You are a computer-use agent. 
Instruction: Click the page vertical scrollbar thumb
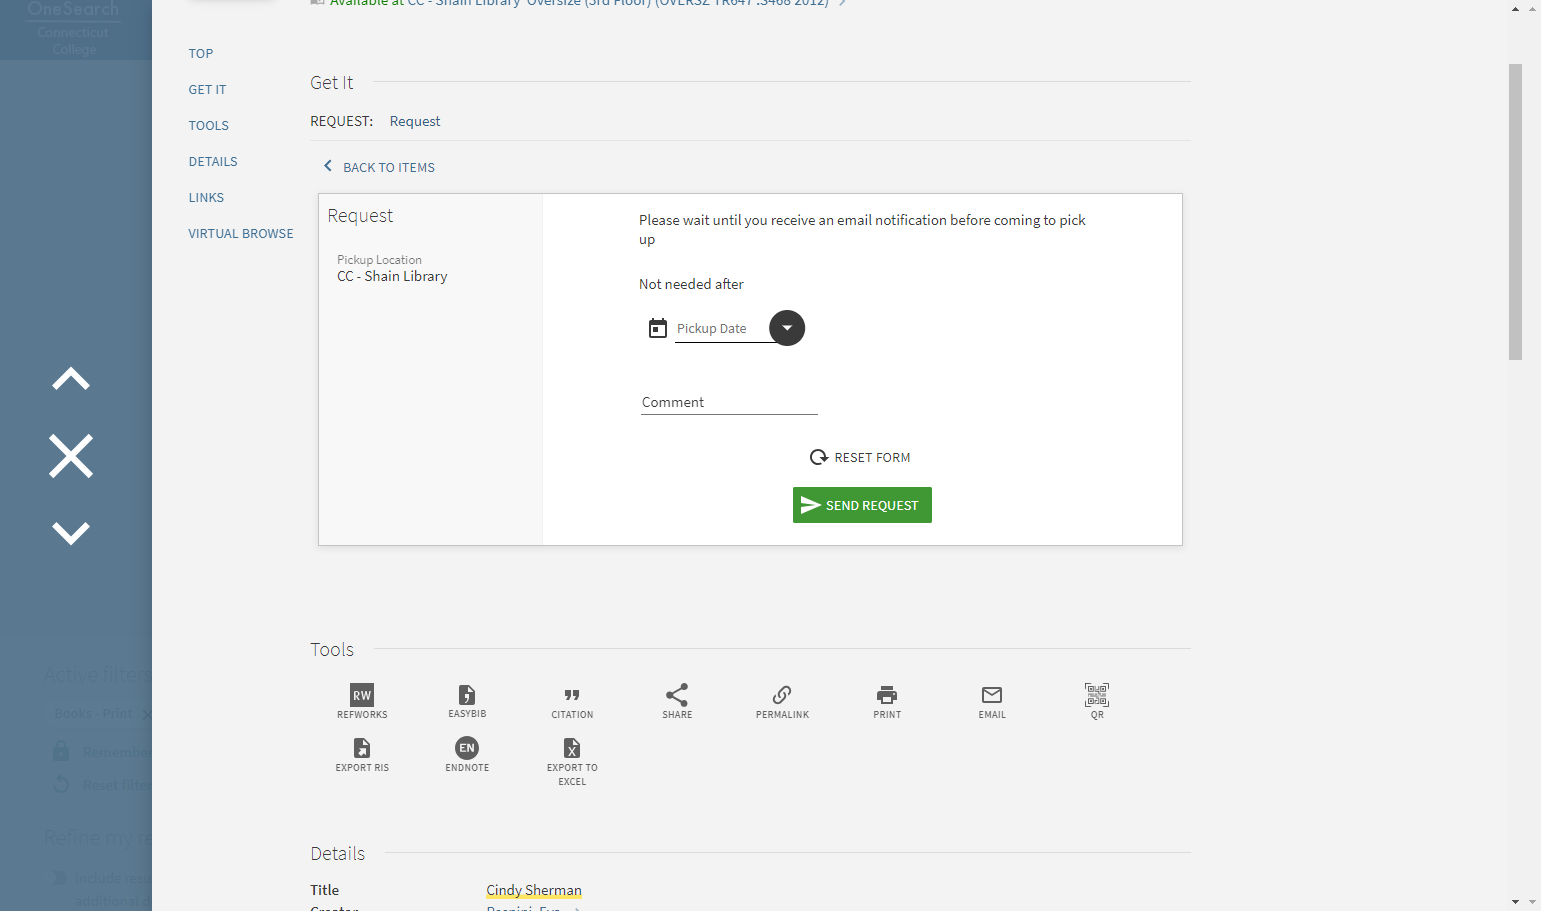(x=1515, y=212)
